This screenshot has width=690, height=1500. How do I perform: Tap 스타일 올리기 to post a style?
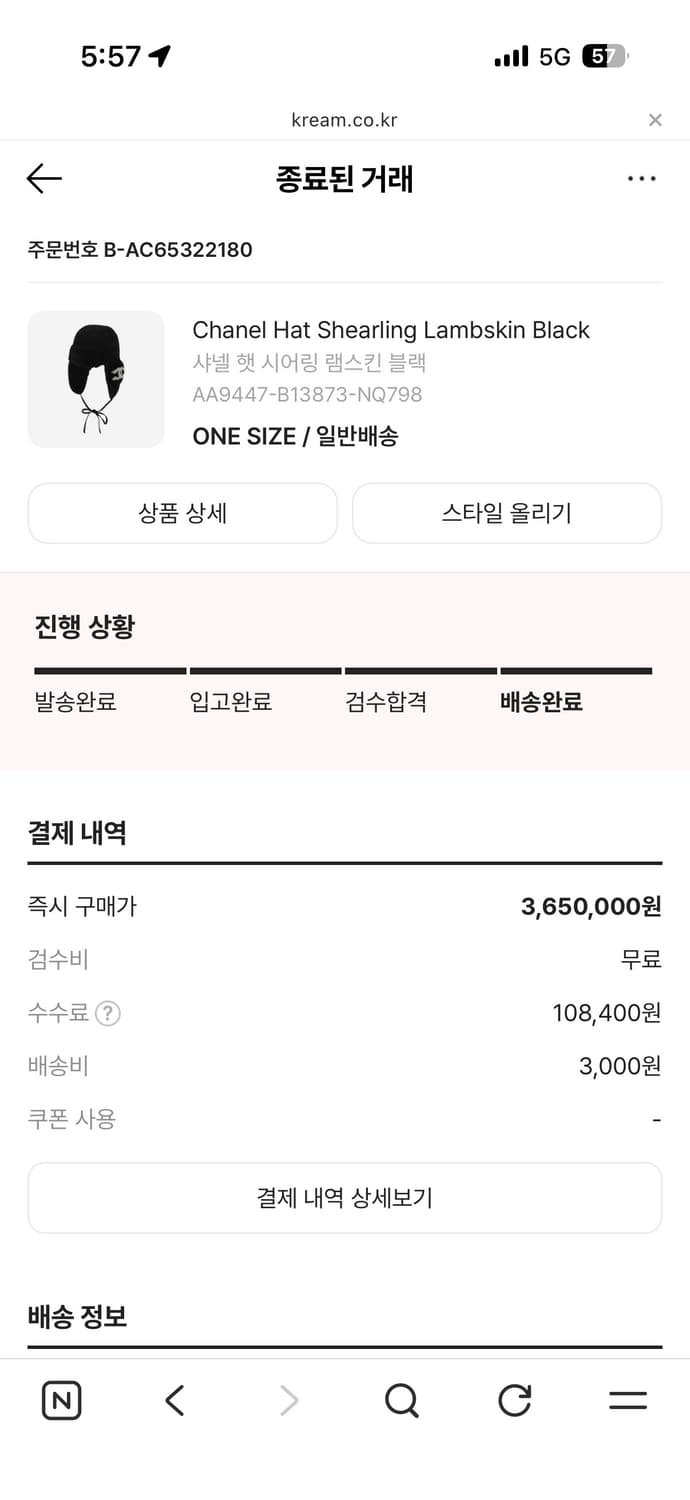(x=506, y=513)
